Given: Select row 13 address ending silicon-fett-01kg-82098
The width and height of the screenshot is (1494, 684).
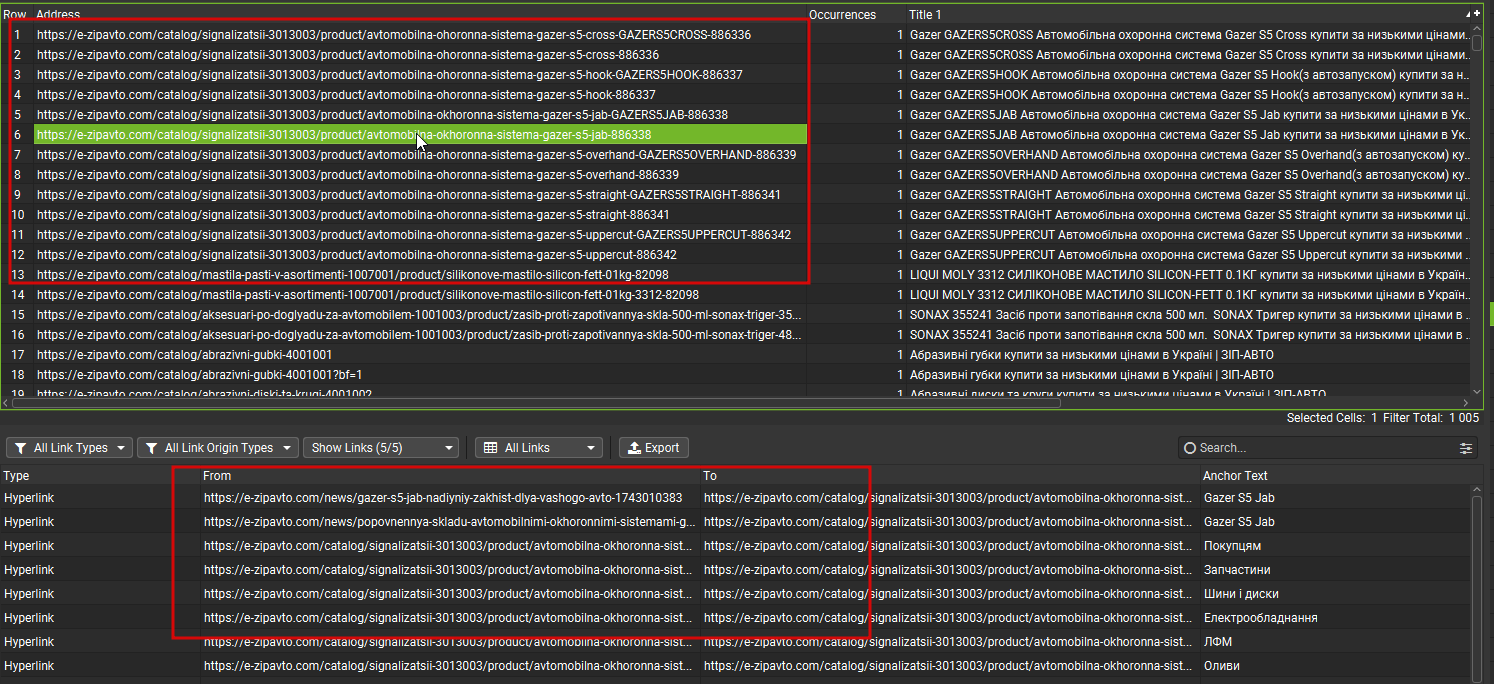Looking at the screenshot, I should (353, 274).
